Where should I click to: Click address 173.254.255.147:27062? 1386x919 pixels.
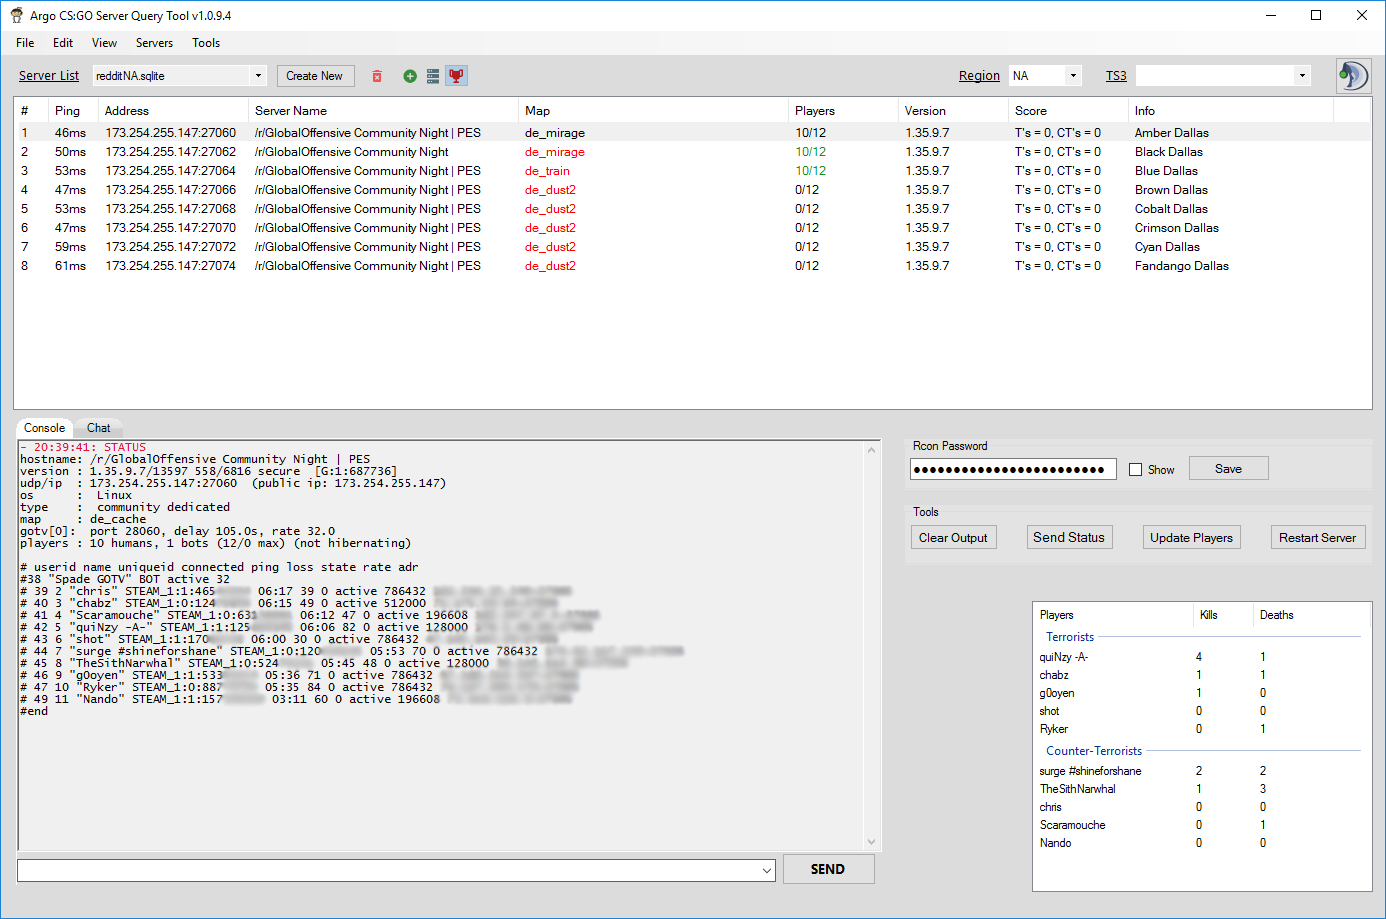(171, 152)
